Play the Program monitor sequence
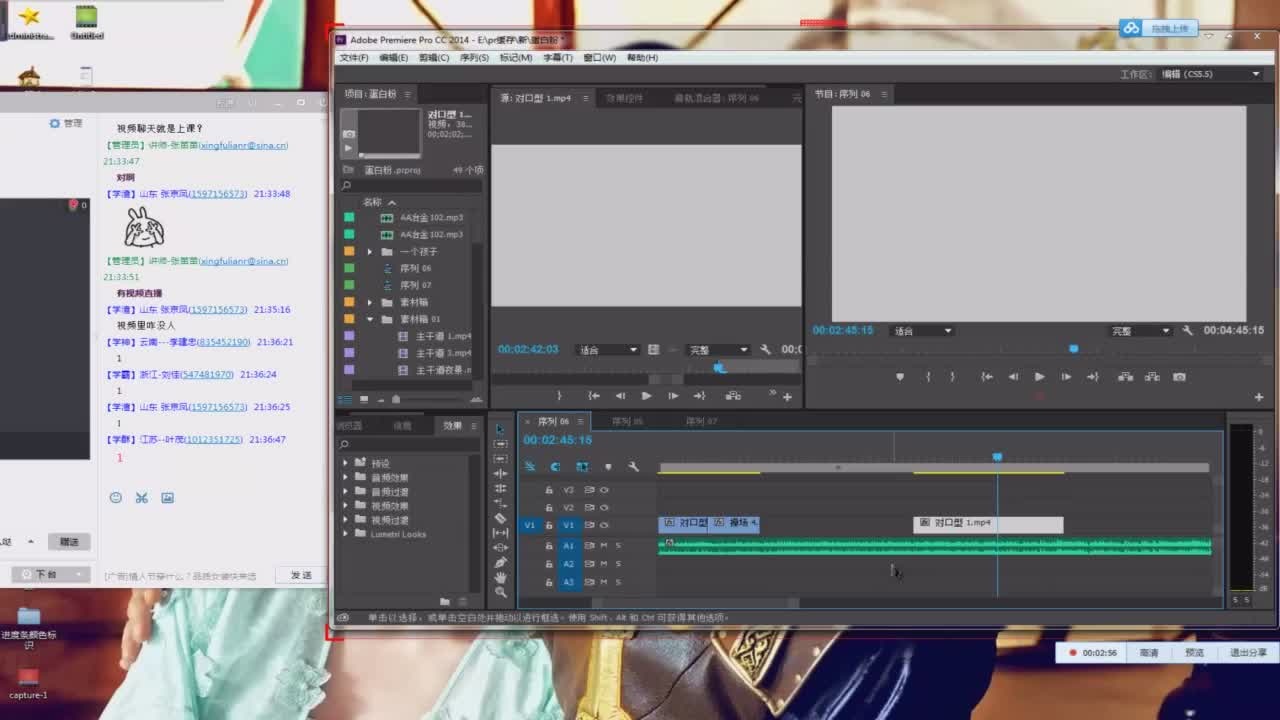Image resolution: width=1280 pixels, height=720 pixels. click(1039, 377)
